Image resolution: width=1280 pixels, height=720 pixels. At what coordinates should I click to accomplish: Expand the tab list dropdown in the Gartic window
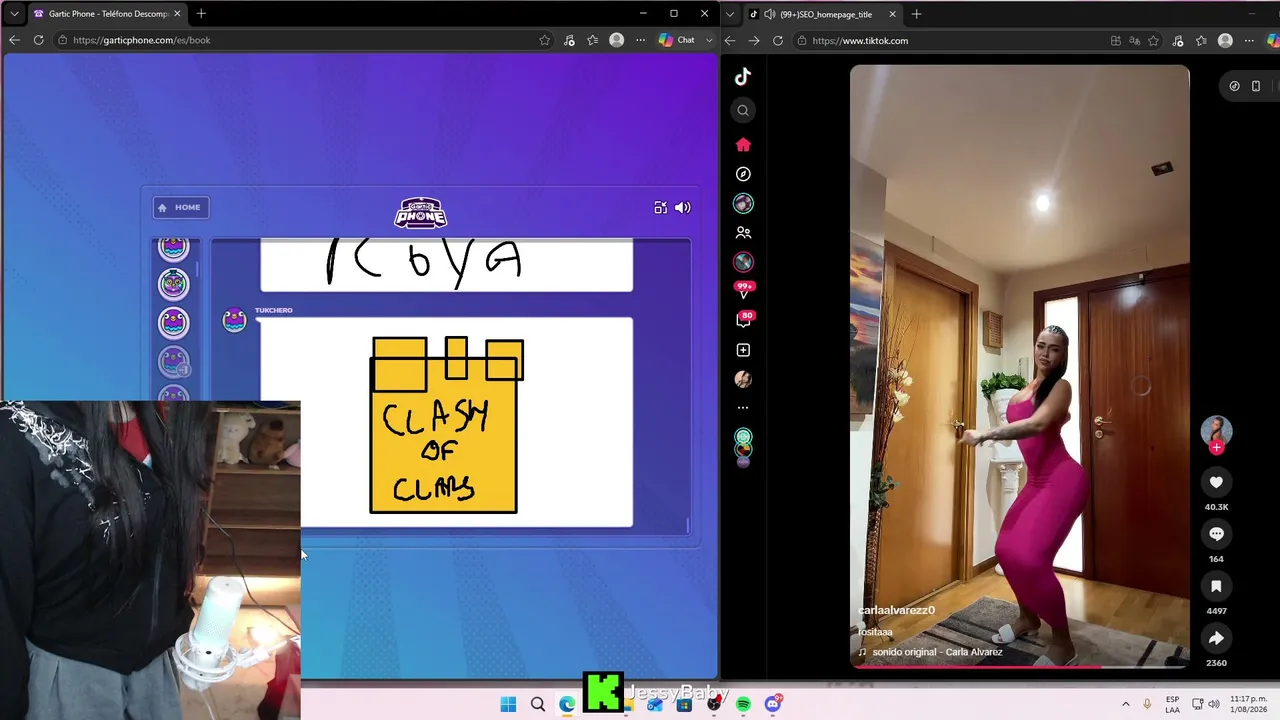[x=14, y=14]
